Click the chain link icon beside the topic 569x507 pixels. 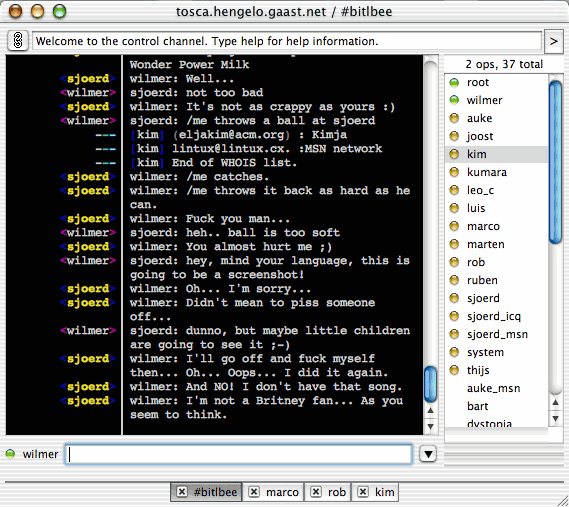tap(18, 41)
